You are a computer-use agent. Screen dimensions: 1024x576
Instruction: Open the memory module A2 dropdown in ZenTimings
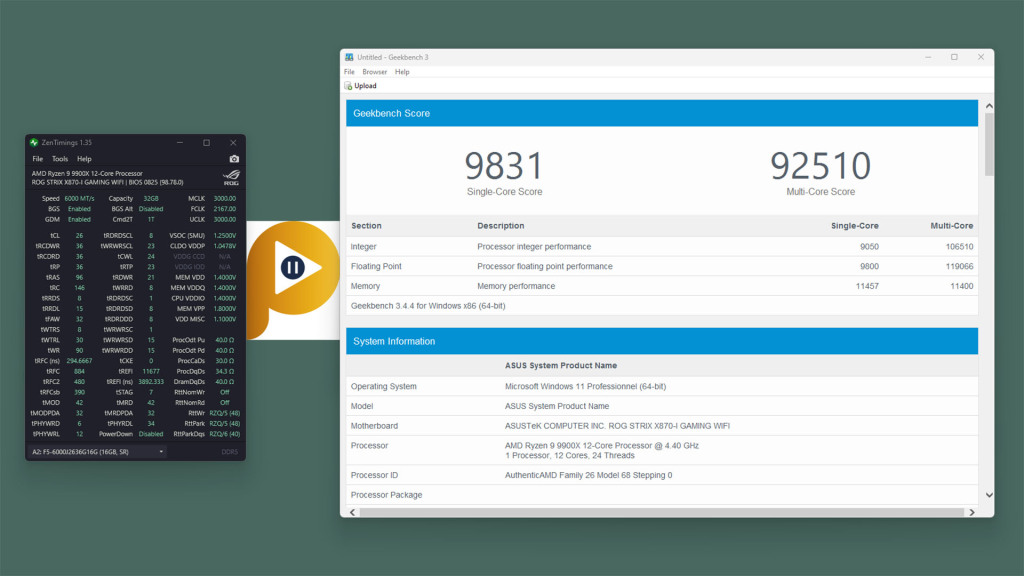(98, 452)
